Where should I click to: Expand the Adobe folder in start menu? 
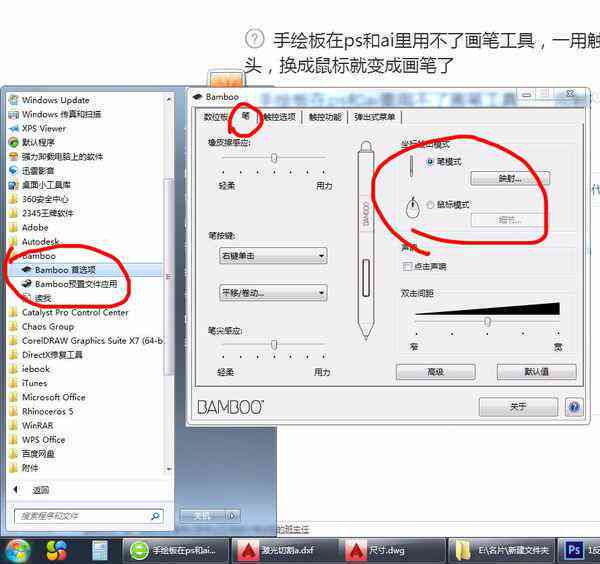point(28,228)
